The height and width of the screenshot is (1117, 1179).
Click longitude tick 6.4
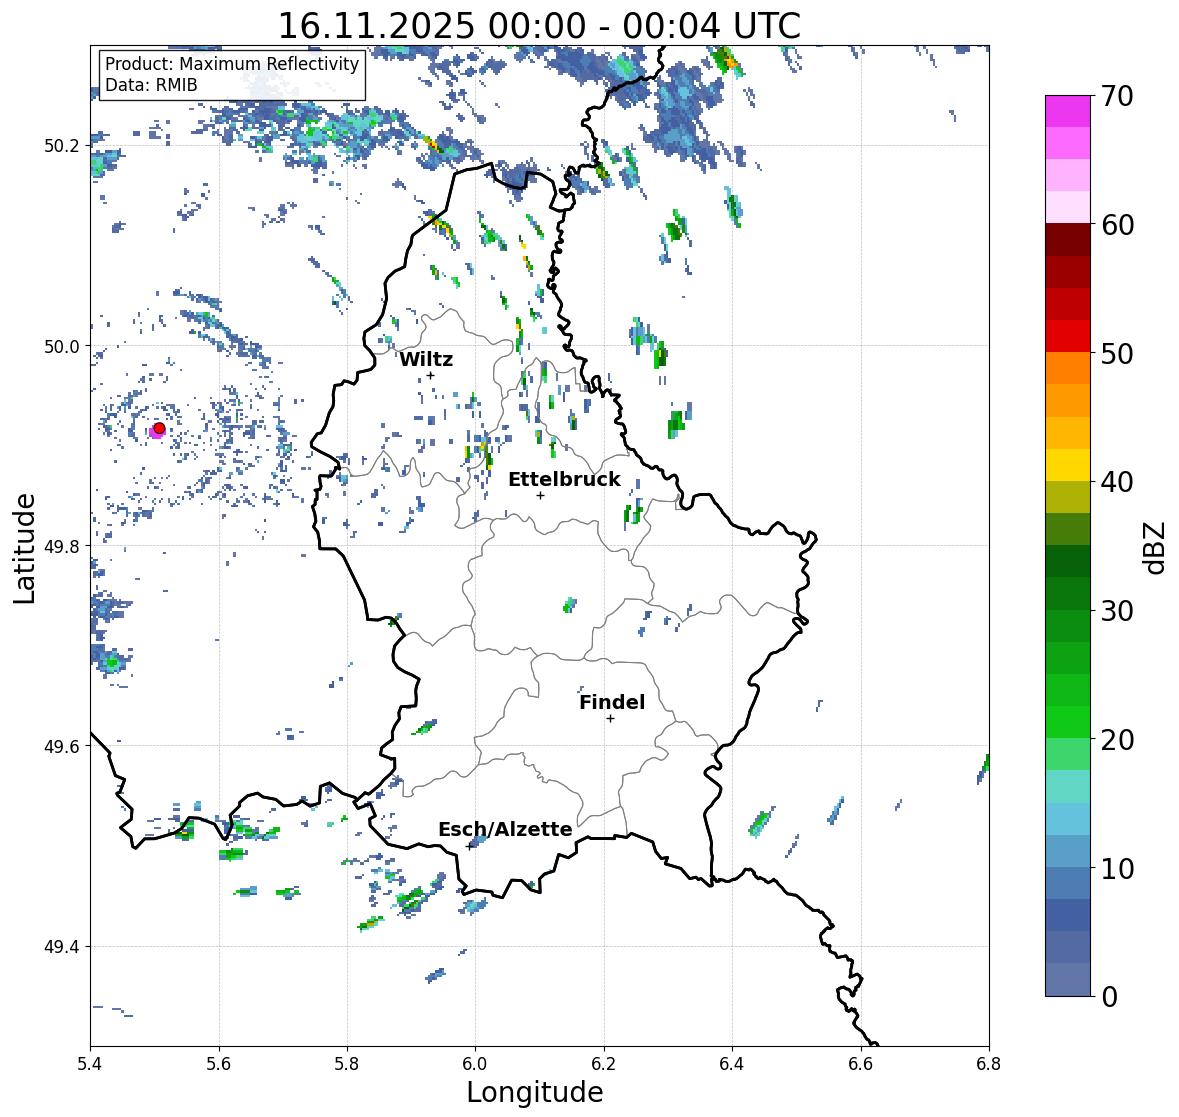[732, 1064]
